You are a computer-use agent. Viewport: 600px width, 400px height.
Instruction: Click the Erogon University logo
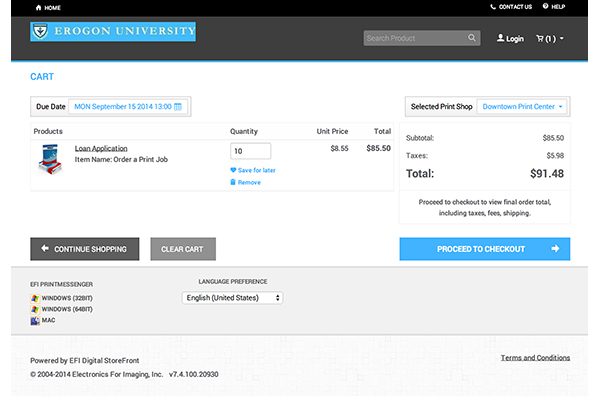[113, 32]
